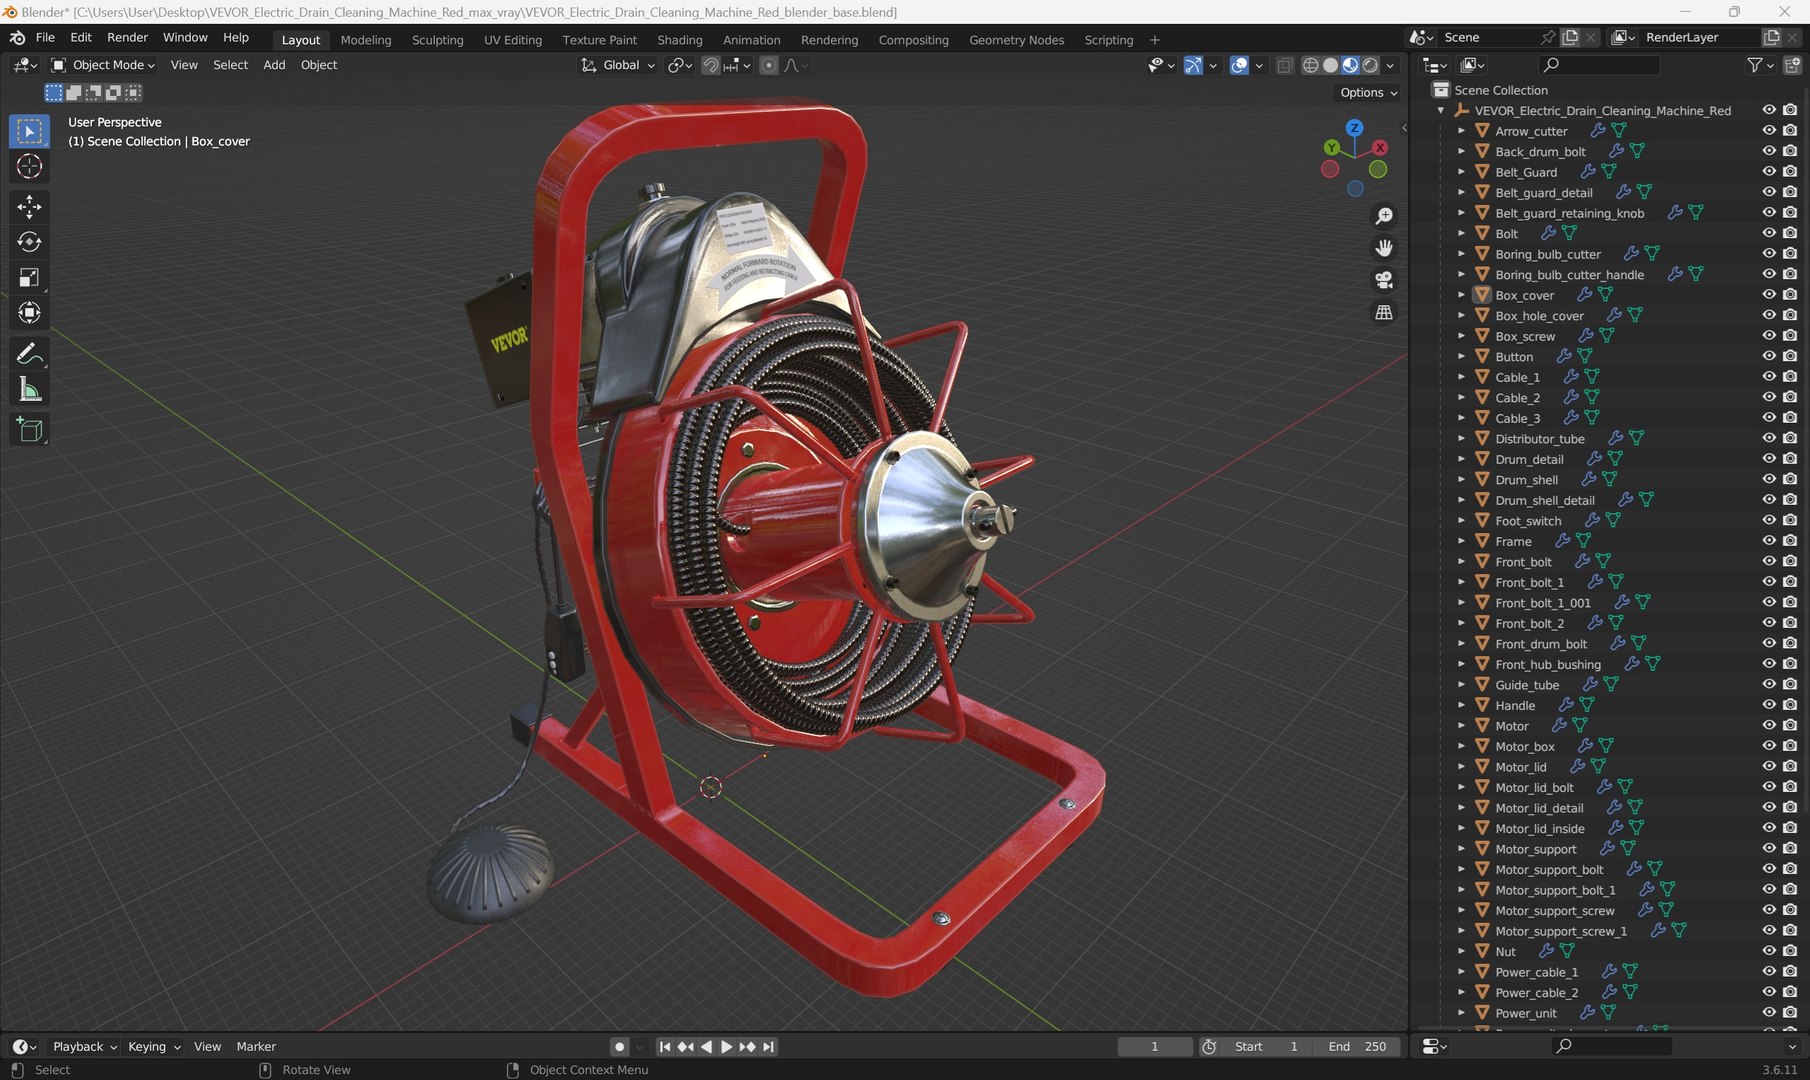Open the Object Mode dropdown
The height and width of the screenshot is (1080, 1810).
[104, 65]
